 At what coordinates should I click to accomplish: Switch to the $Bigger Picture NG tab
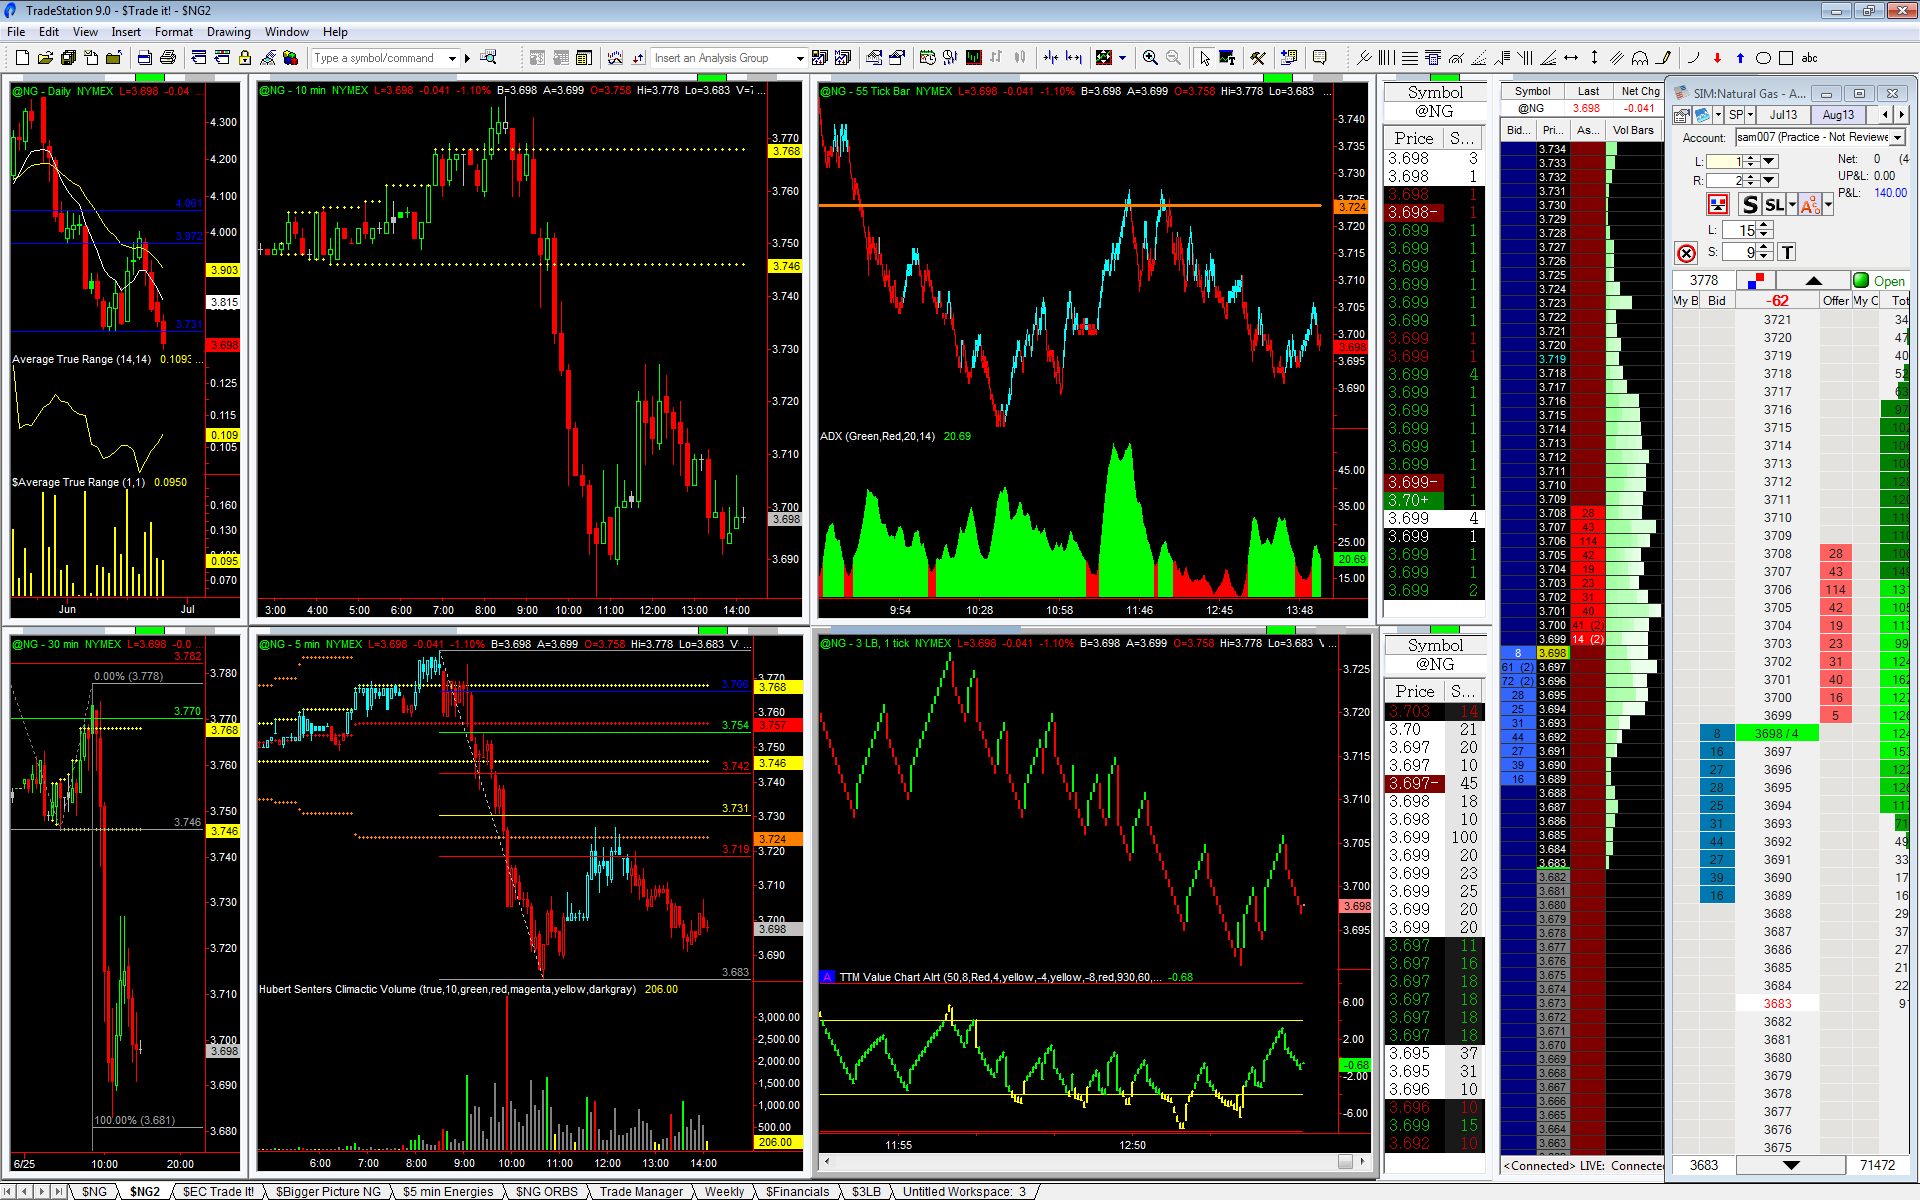(328, 1191)
